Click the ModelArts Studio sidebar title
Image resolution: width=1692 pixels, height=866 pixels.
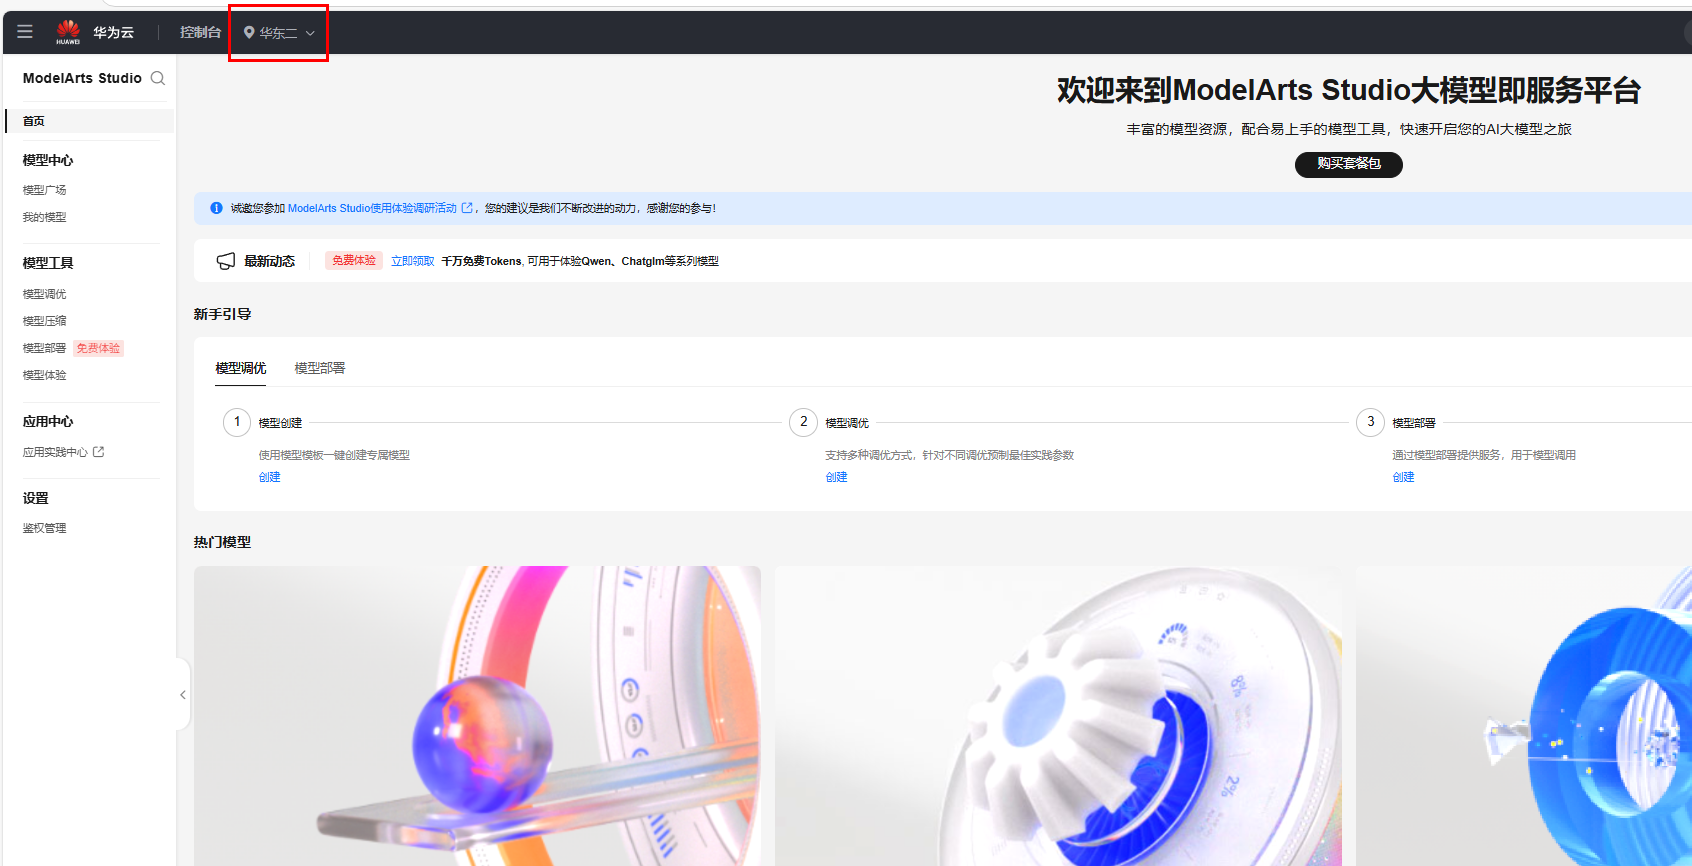82,78
